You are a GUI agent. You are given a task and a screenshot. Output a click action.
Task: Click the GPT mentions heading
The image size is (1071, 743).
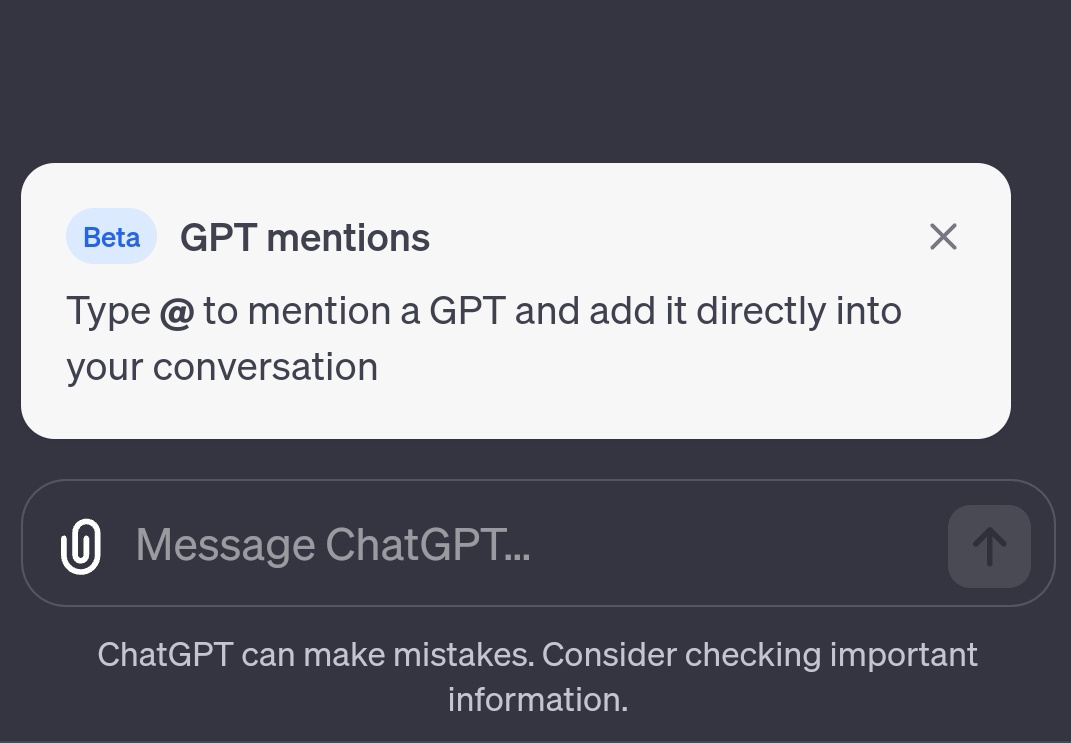[304, 236]
